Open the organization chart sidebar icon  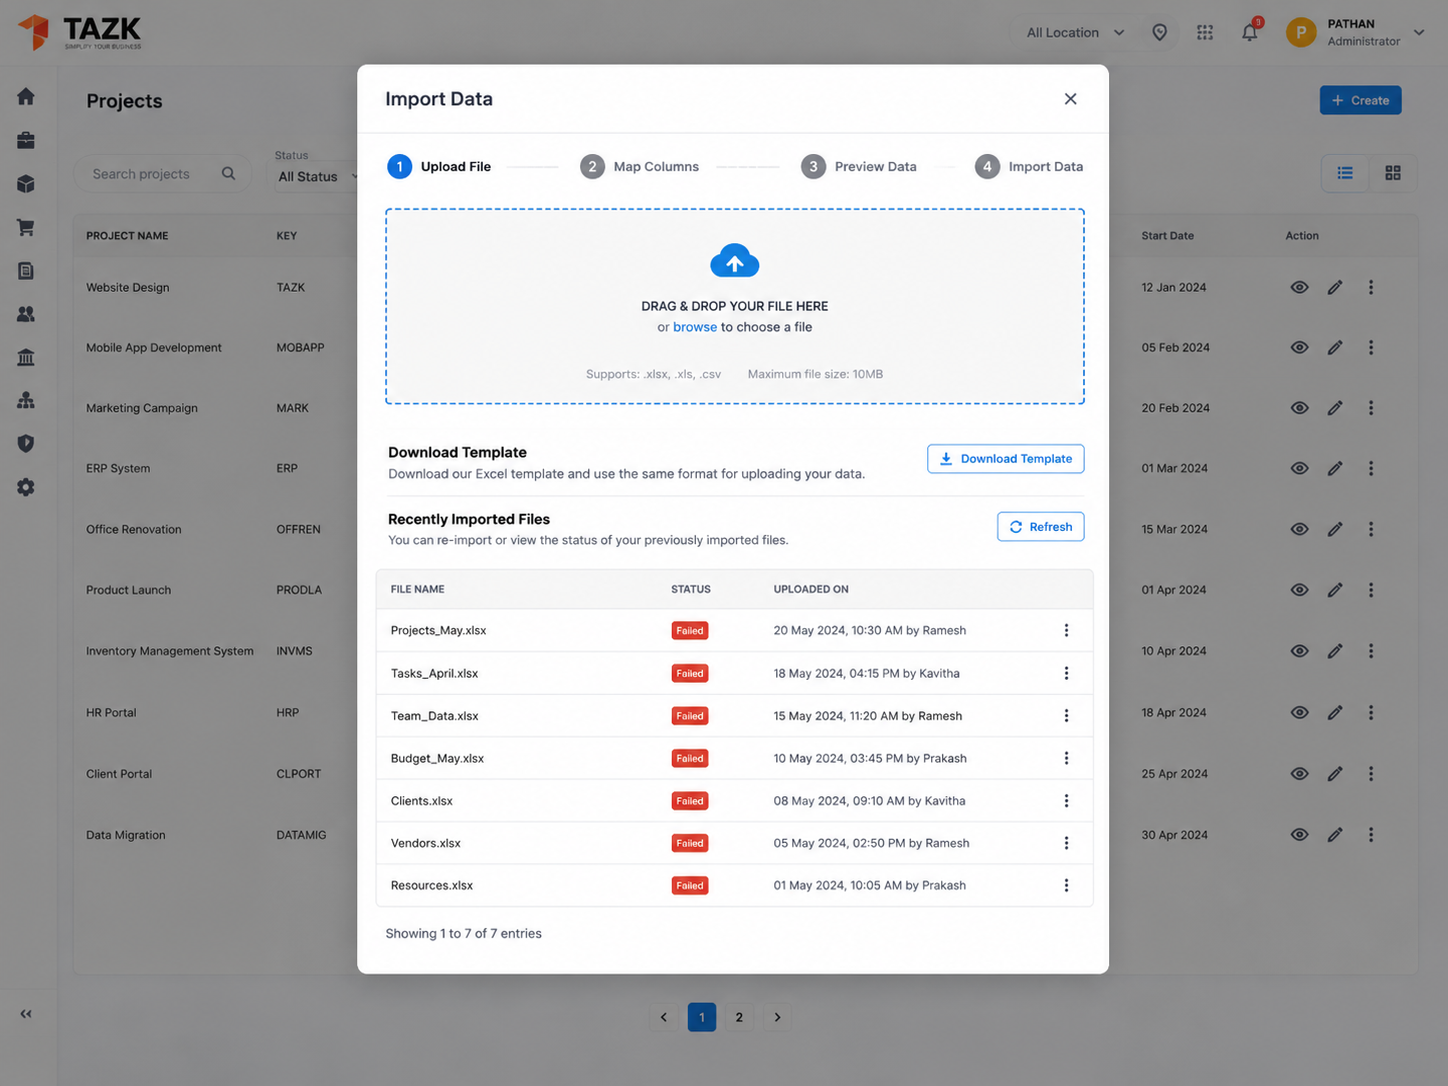(26, 400)
